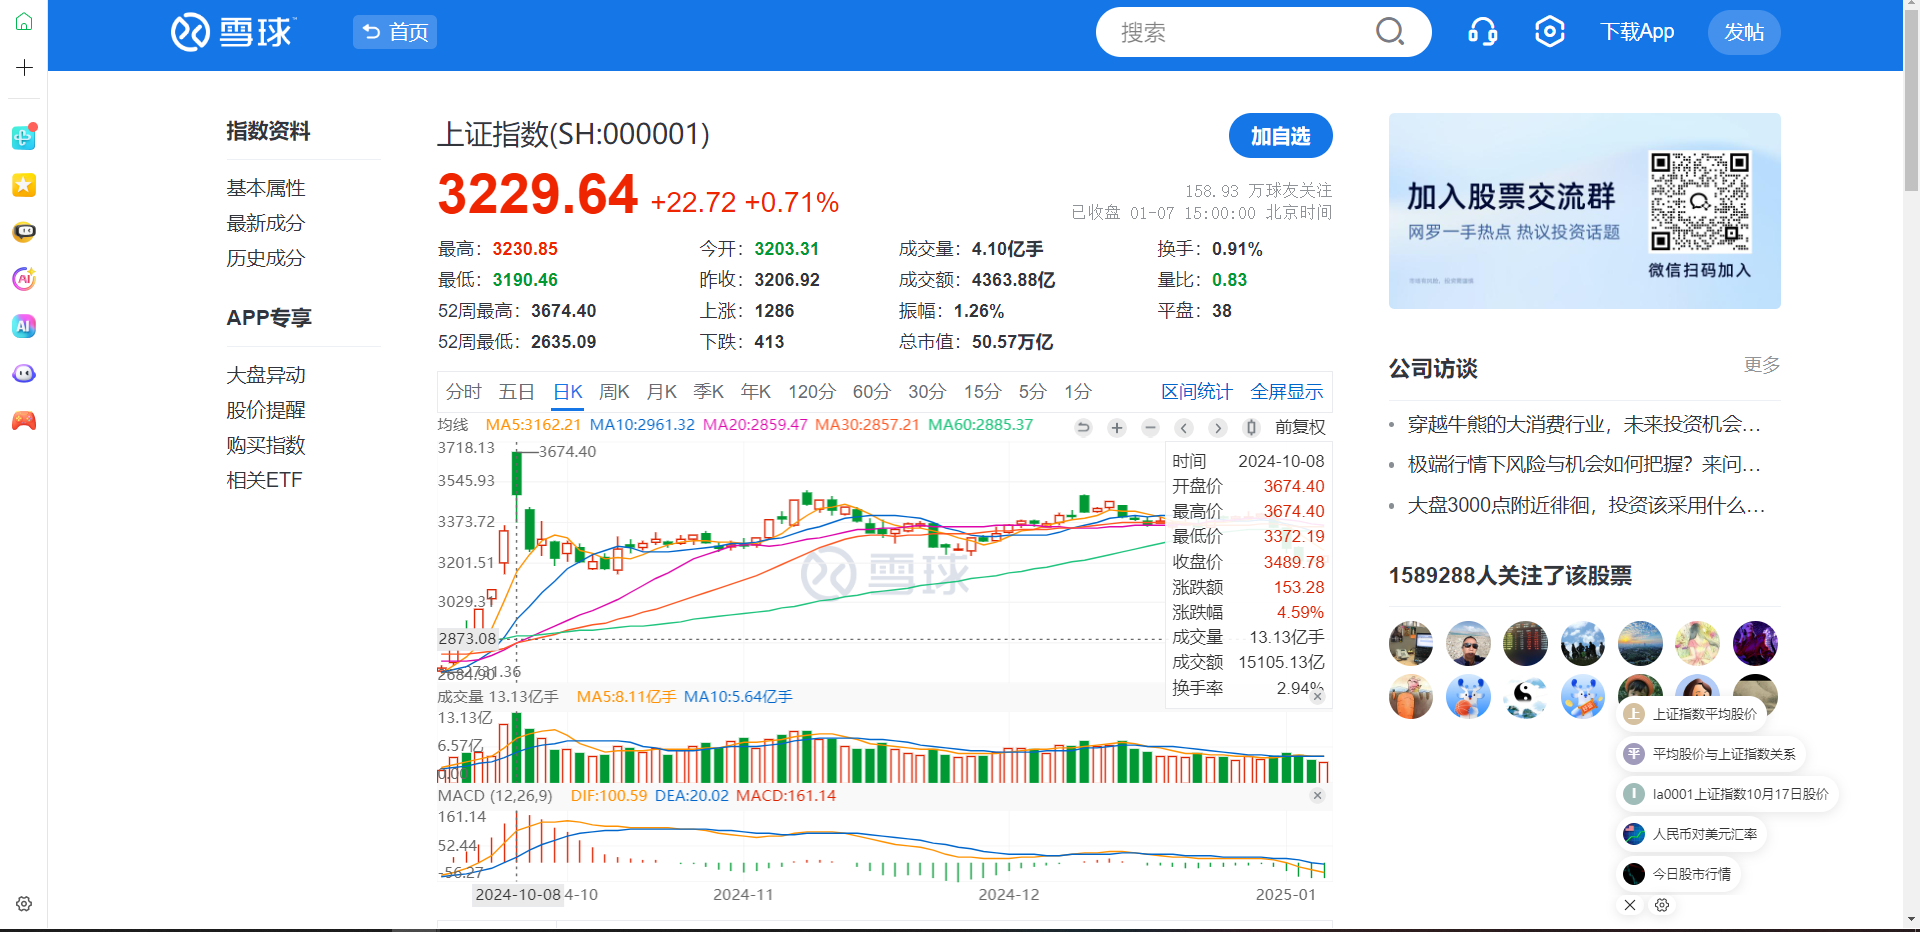Image resolution: width=1920 pixels, height=932 pixels.
Task: Open article 大盘3000点附近徘徊
Action: (x=1586, y=506)
